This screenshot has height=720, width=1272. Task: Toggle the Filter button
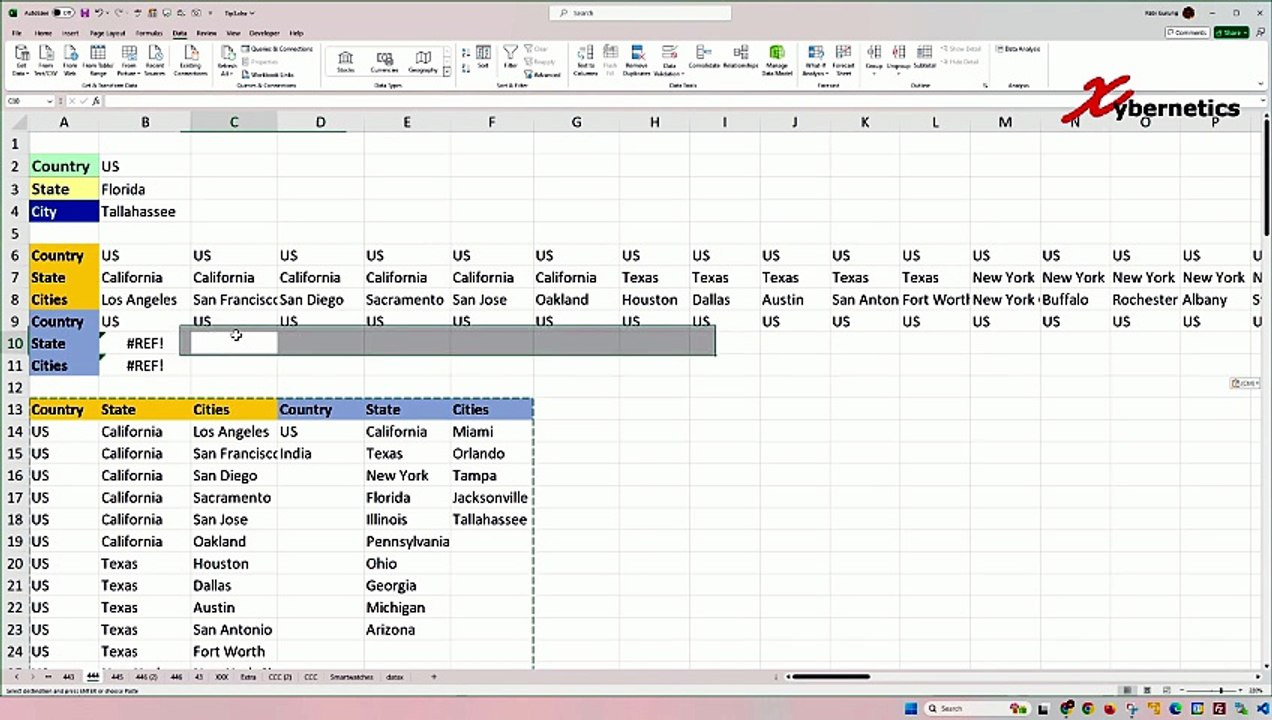tap(511, 58)
